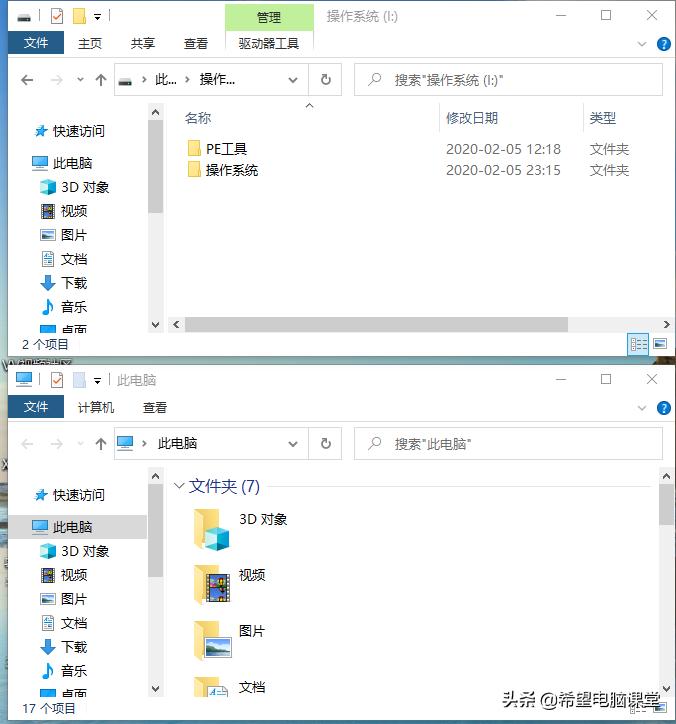Viewport: 676px width, 724px height.
Task: Click the Properties quick-access icon in 此电脑 window
Action: click(57, 380)
